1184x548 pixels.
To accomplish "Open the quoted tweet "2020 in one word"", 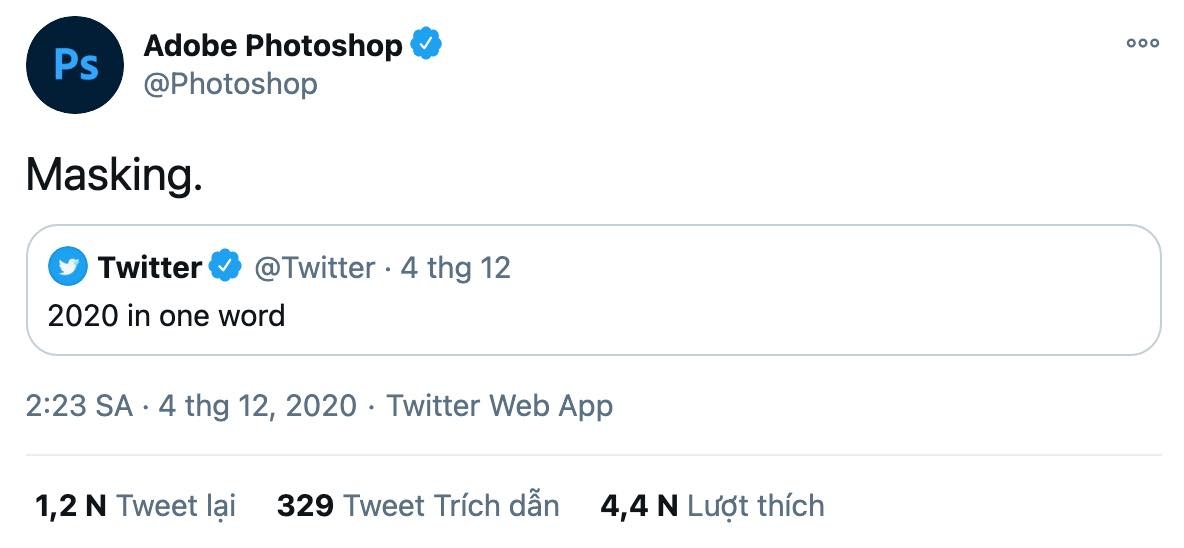I will click(x=166, y=316).
